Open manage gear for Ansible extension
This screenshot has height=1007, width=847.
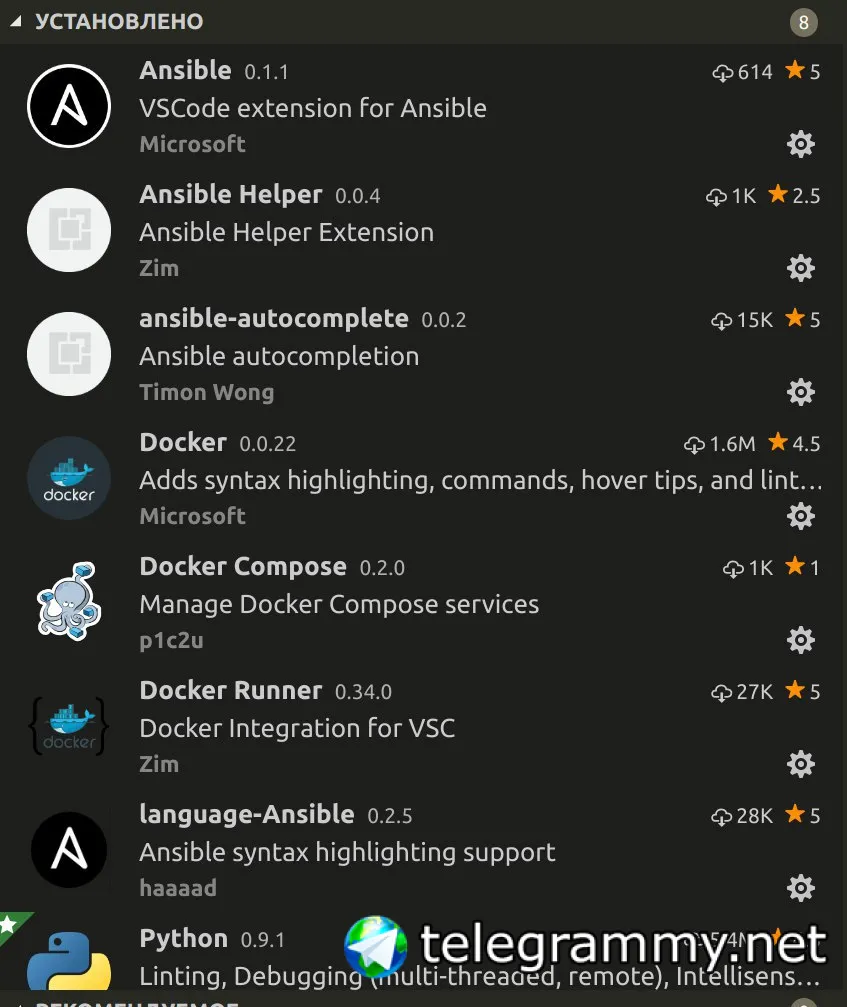[x=800, y=144]
